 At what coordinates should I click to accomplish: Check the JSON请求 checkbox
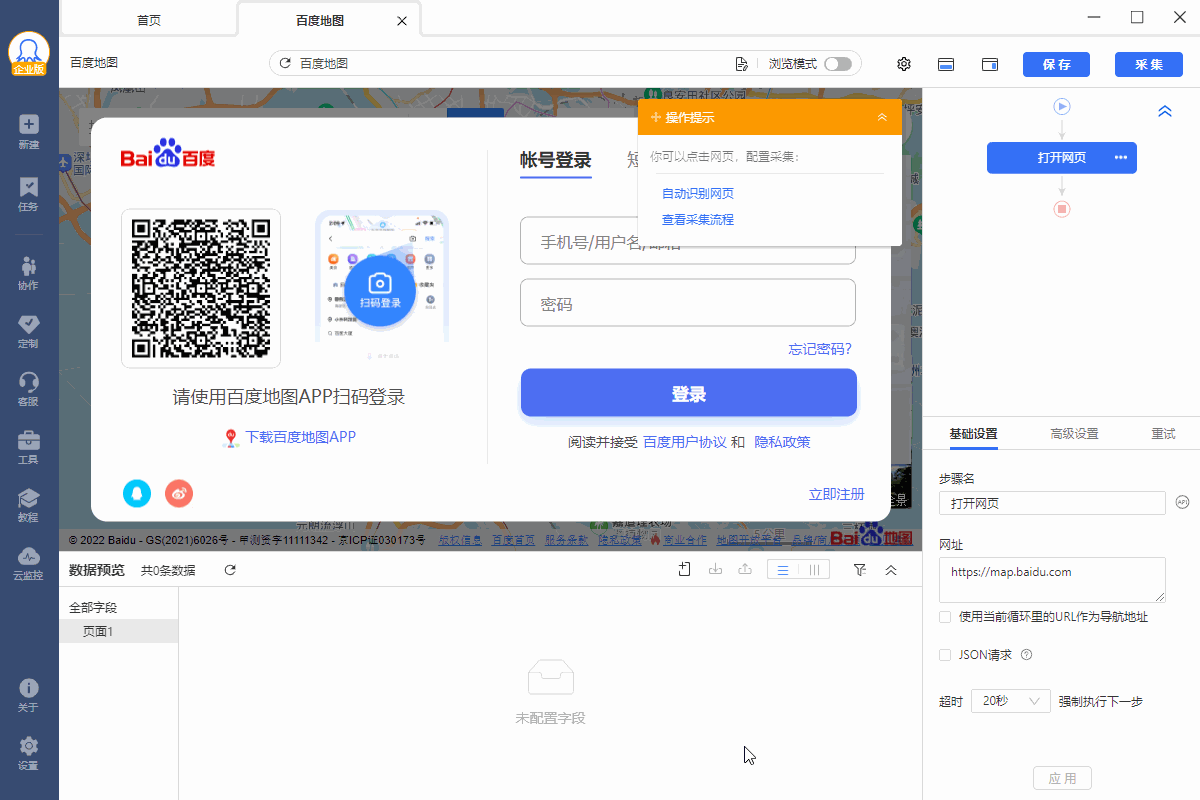[x=945, y=655]
